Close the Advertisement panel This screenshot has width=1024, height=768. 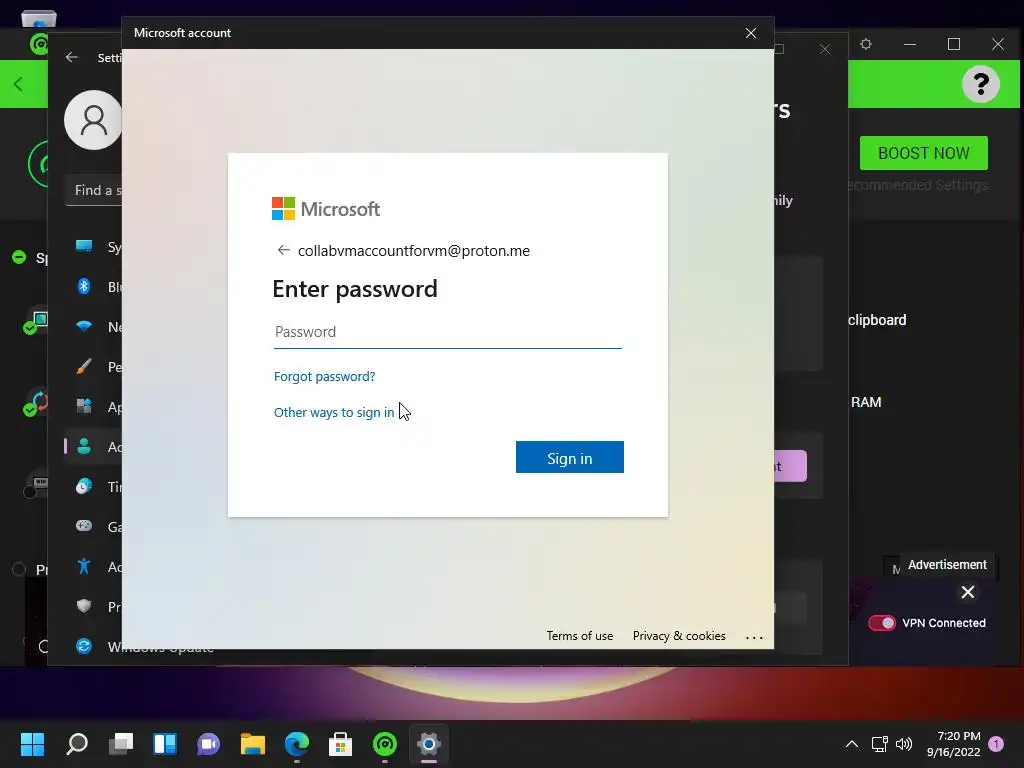point(968,592)
